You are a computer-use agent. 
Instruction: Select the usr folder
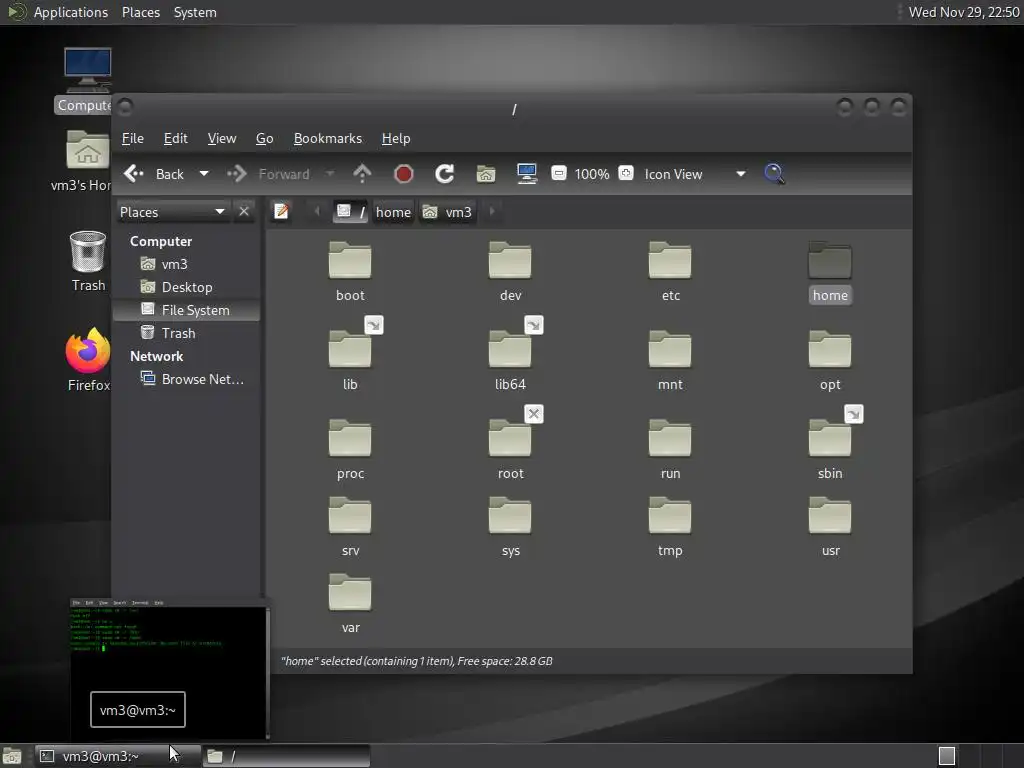pyautogui.click(x=830, y=526)
